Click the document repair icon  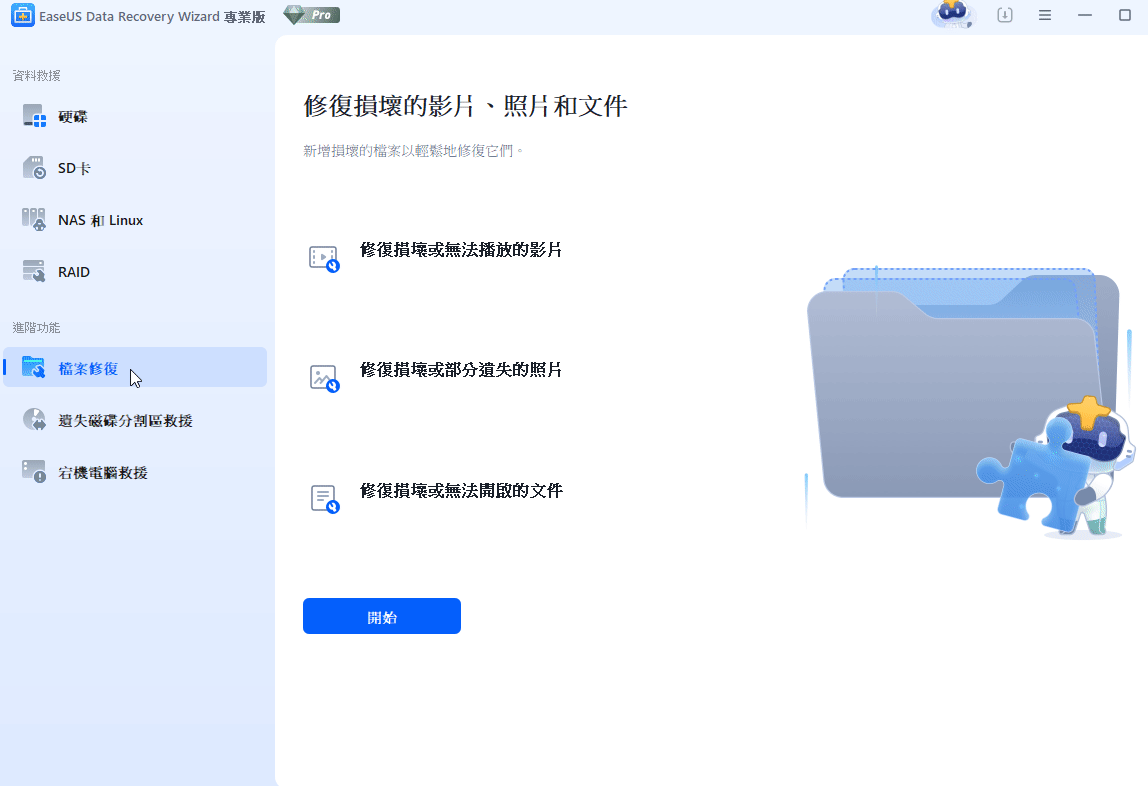click(324, 499)
